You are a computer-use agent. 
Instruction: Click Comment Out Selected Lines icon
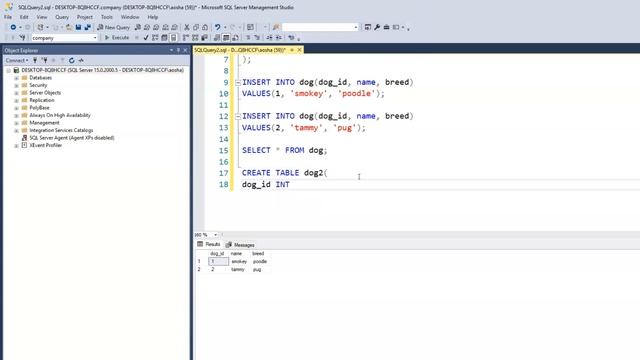click(248, 38)
